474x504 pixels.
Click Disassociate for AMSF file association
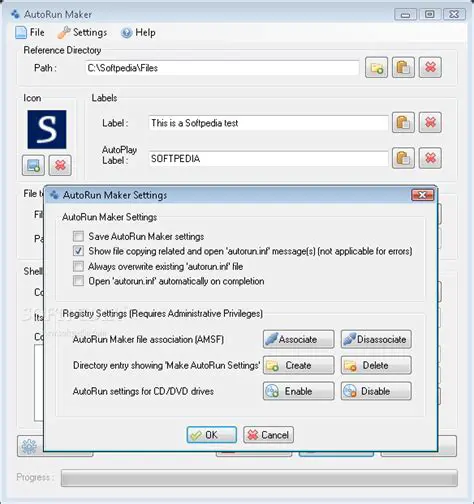coord(376,339)
